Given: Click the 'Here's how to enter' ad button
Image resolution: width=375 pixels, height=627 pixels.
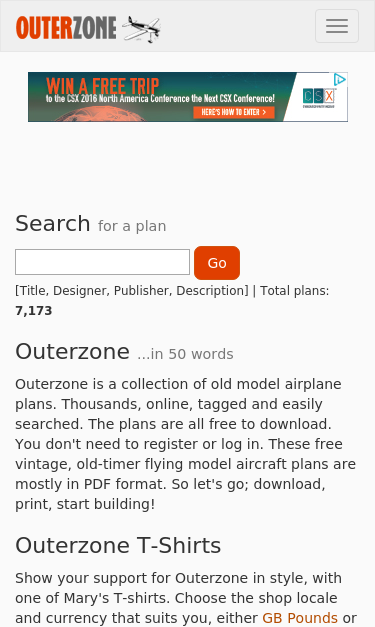Looking at the screenshot, I should pyautogui.click(x=234, y=112).
